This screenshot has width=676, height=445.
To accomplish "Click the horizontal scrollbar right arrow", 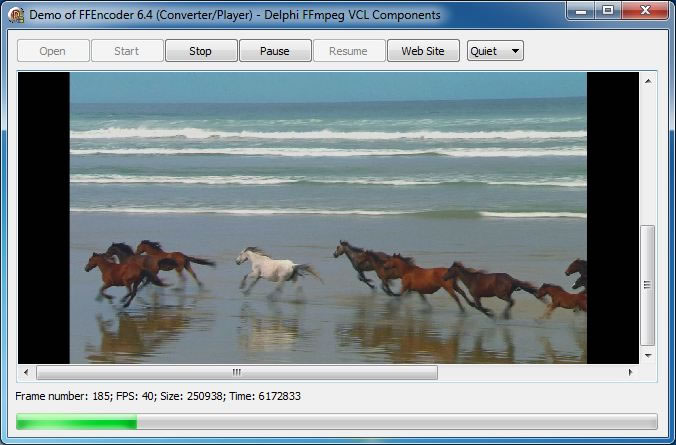I will (630, 372).
